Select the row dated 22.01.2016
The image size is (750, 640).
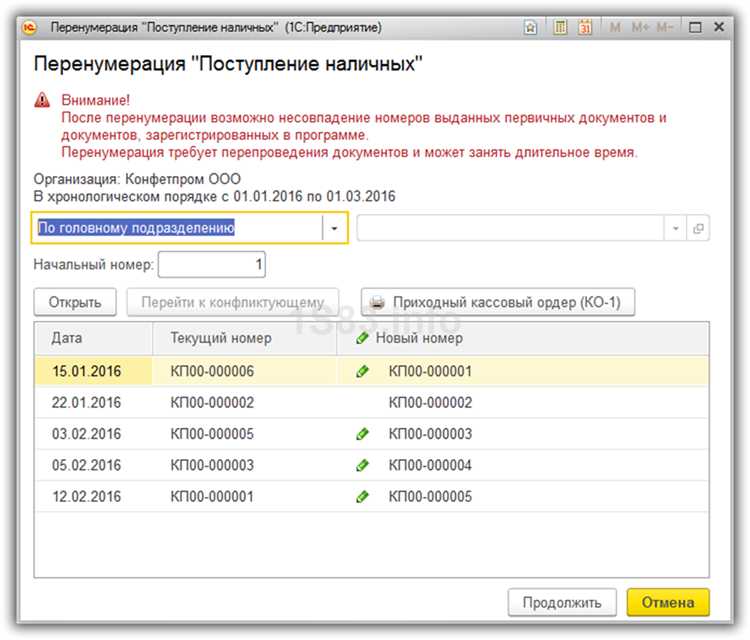(x=372, y=402)
